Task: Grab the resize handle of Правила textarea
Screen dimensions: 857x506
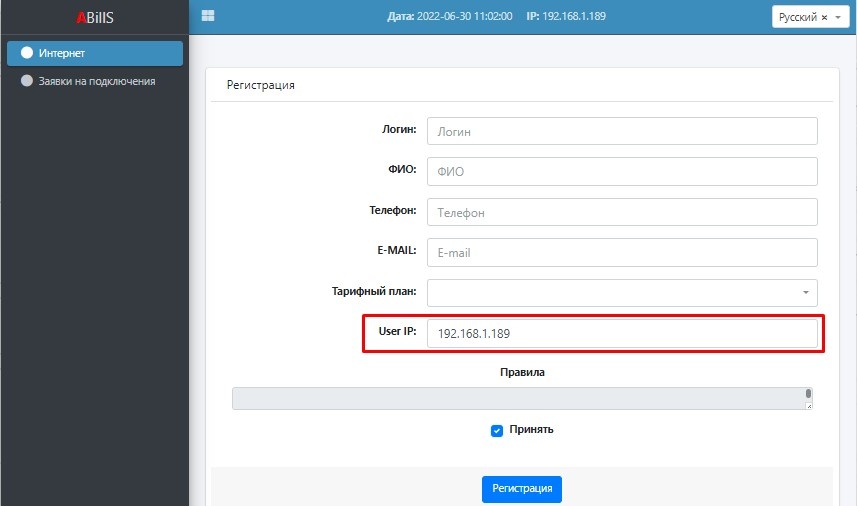Action: pos(808,405)
